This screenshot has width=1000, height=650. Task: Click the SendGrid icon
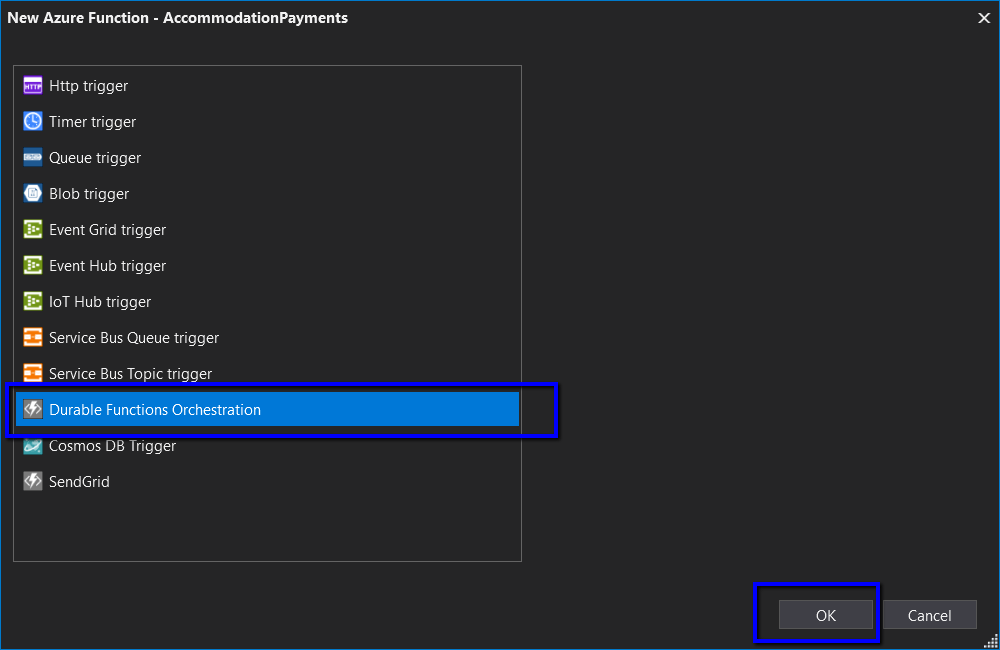tap(33, 482)
